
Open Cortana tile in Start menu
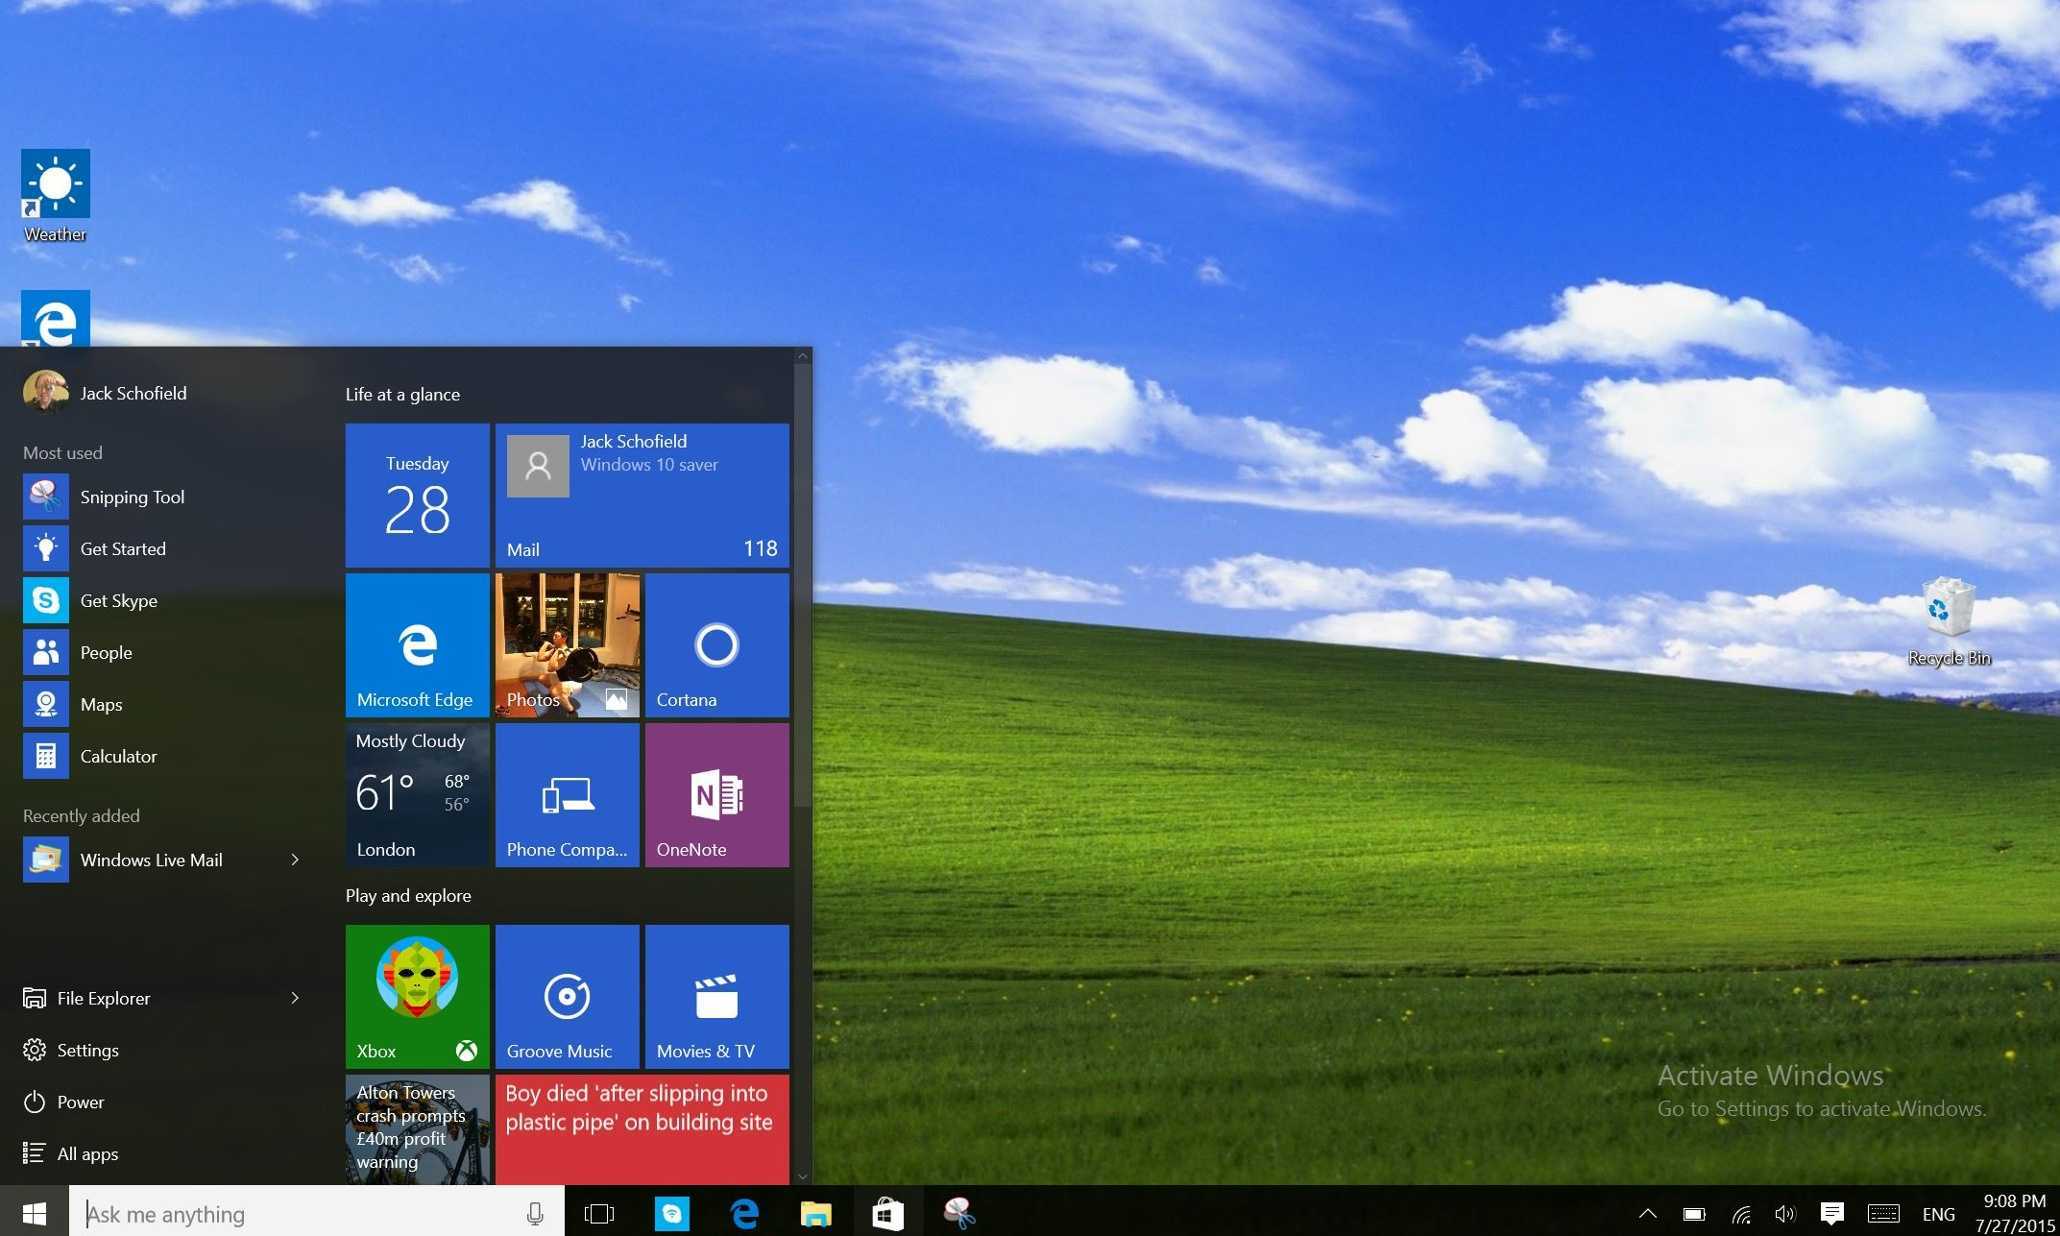pos(715,643)
